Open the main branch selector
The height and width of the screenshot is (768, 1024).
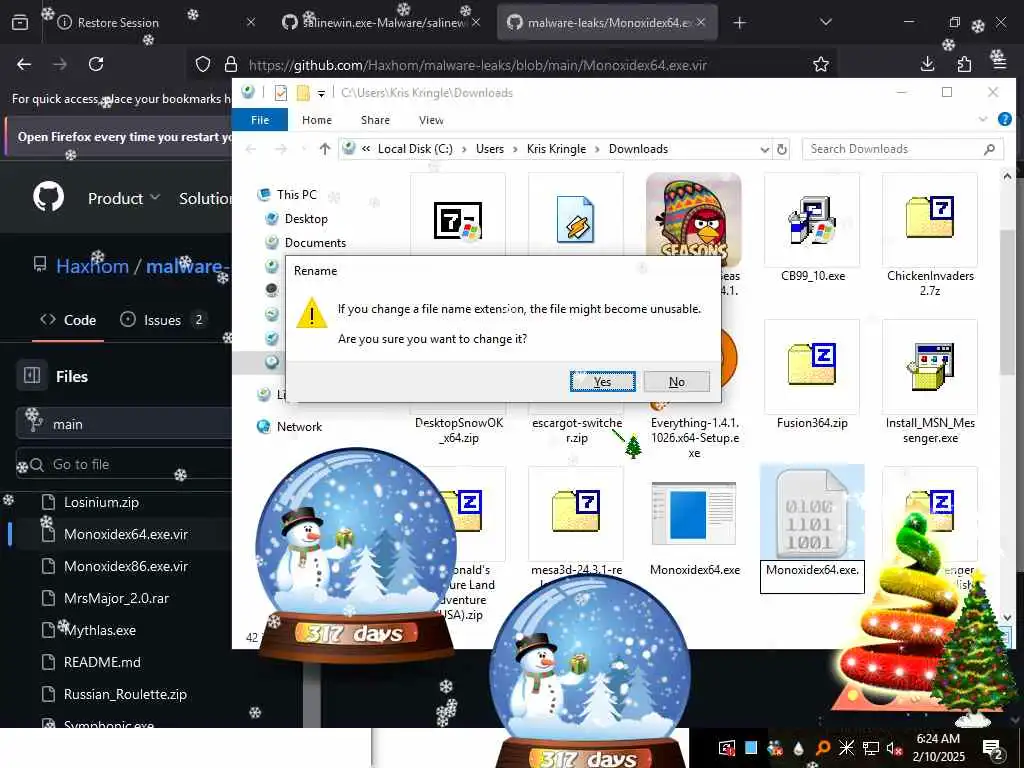[124, 424]
